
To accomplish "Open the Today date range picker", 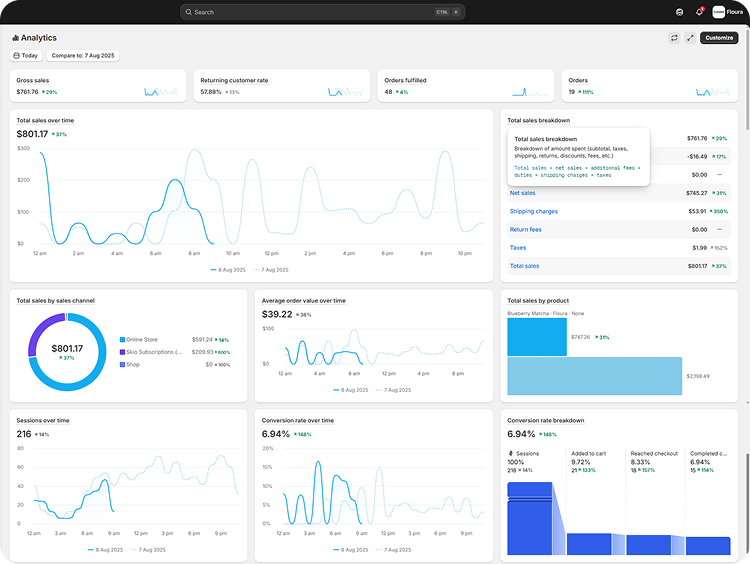I will coord(26,55).
